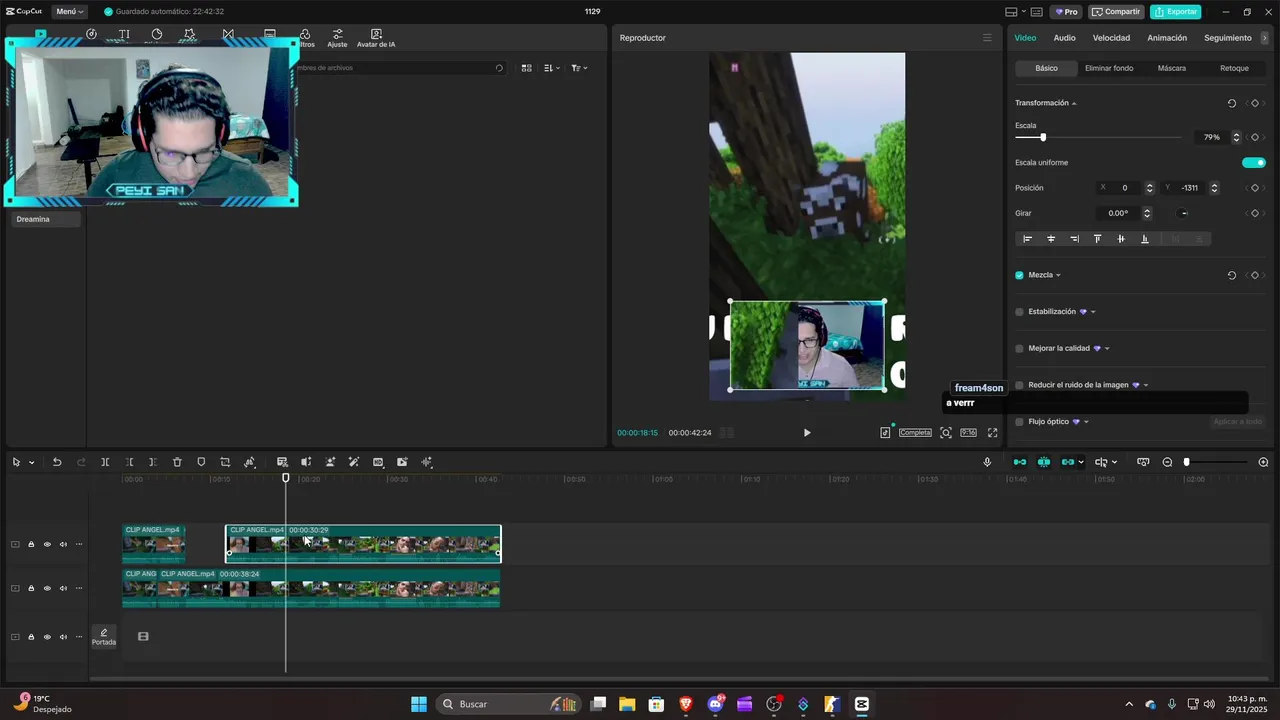The width and height of the screenshot is (1280, 720).
Task: Enable Flujo óptico checkbox
Action: [1020, 422]
